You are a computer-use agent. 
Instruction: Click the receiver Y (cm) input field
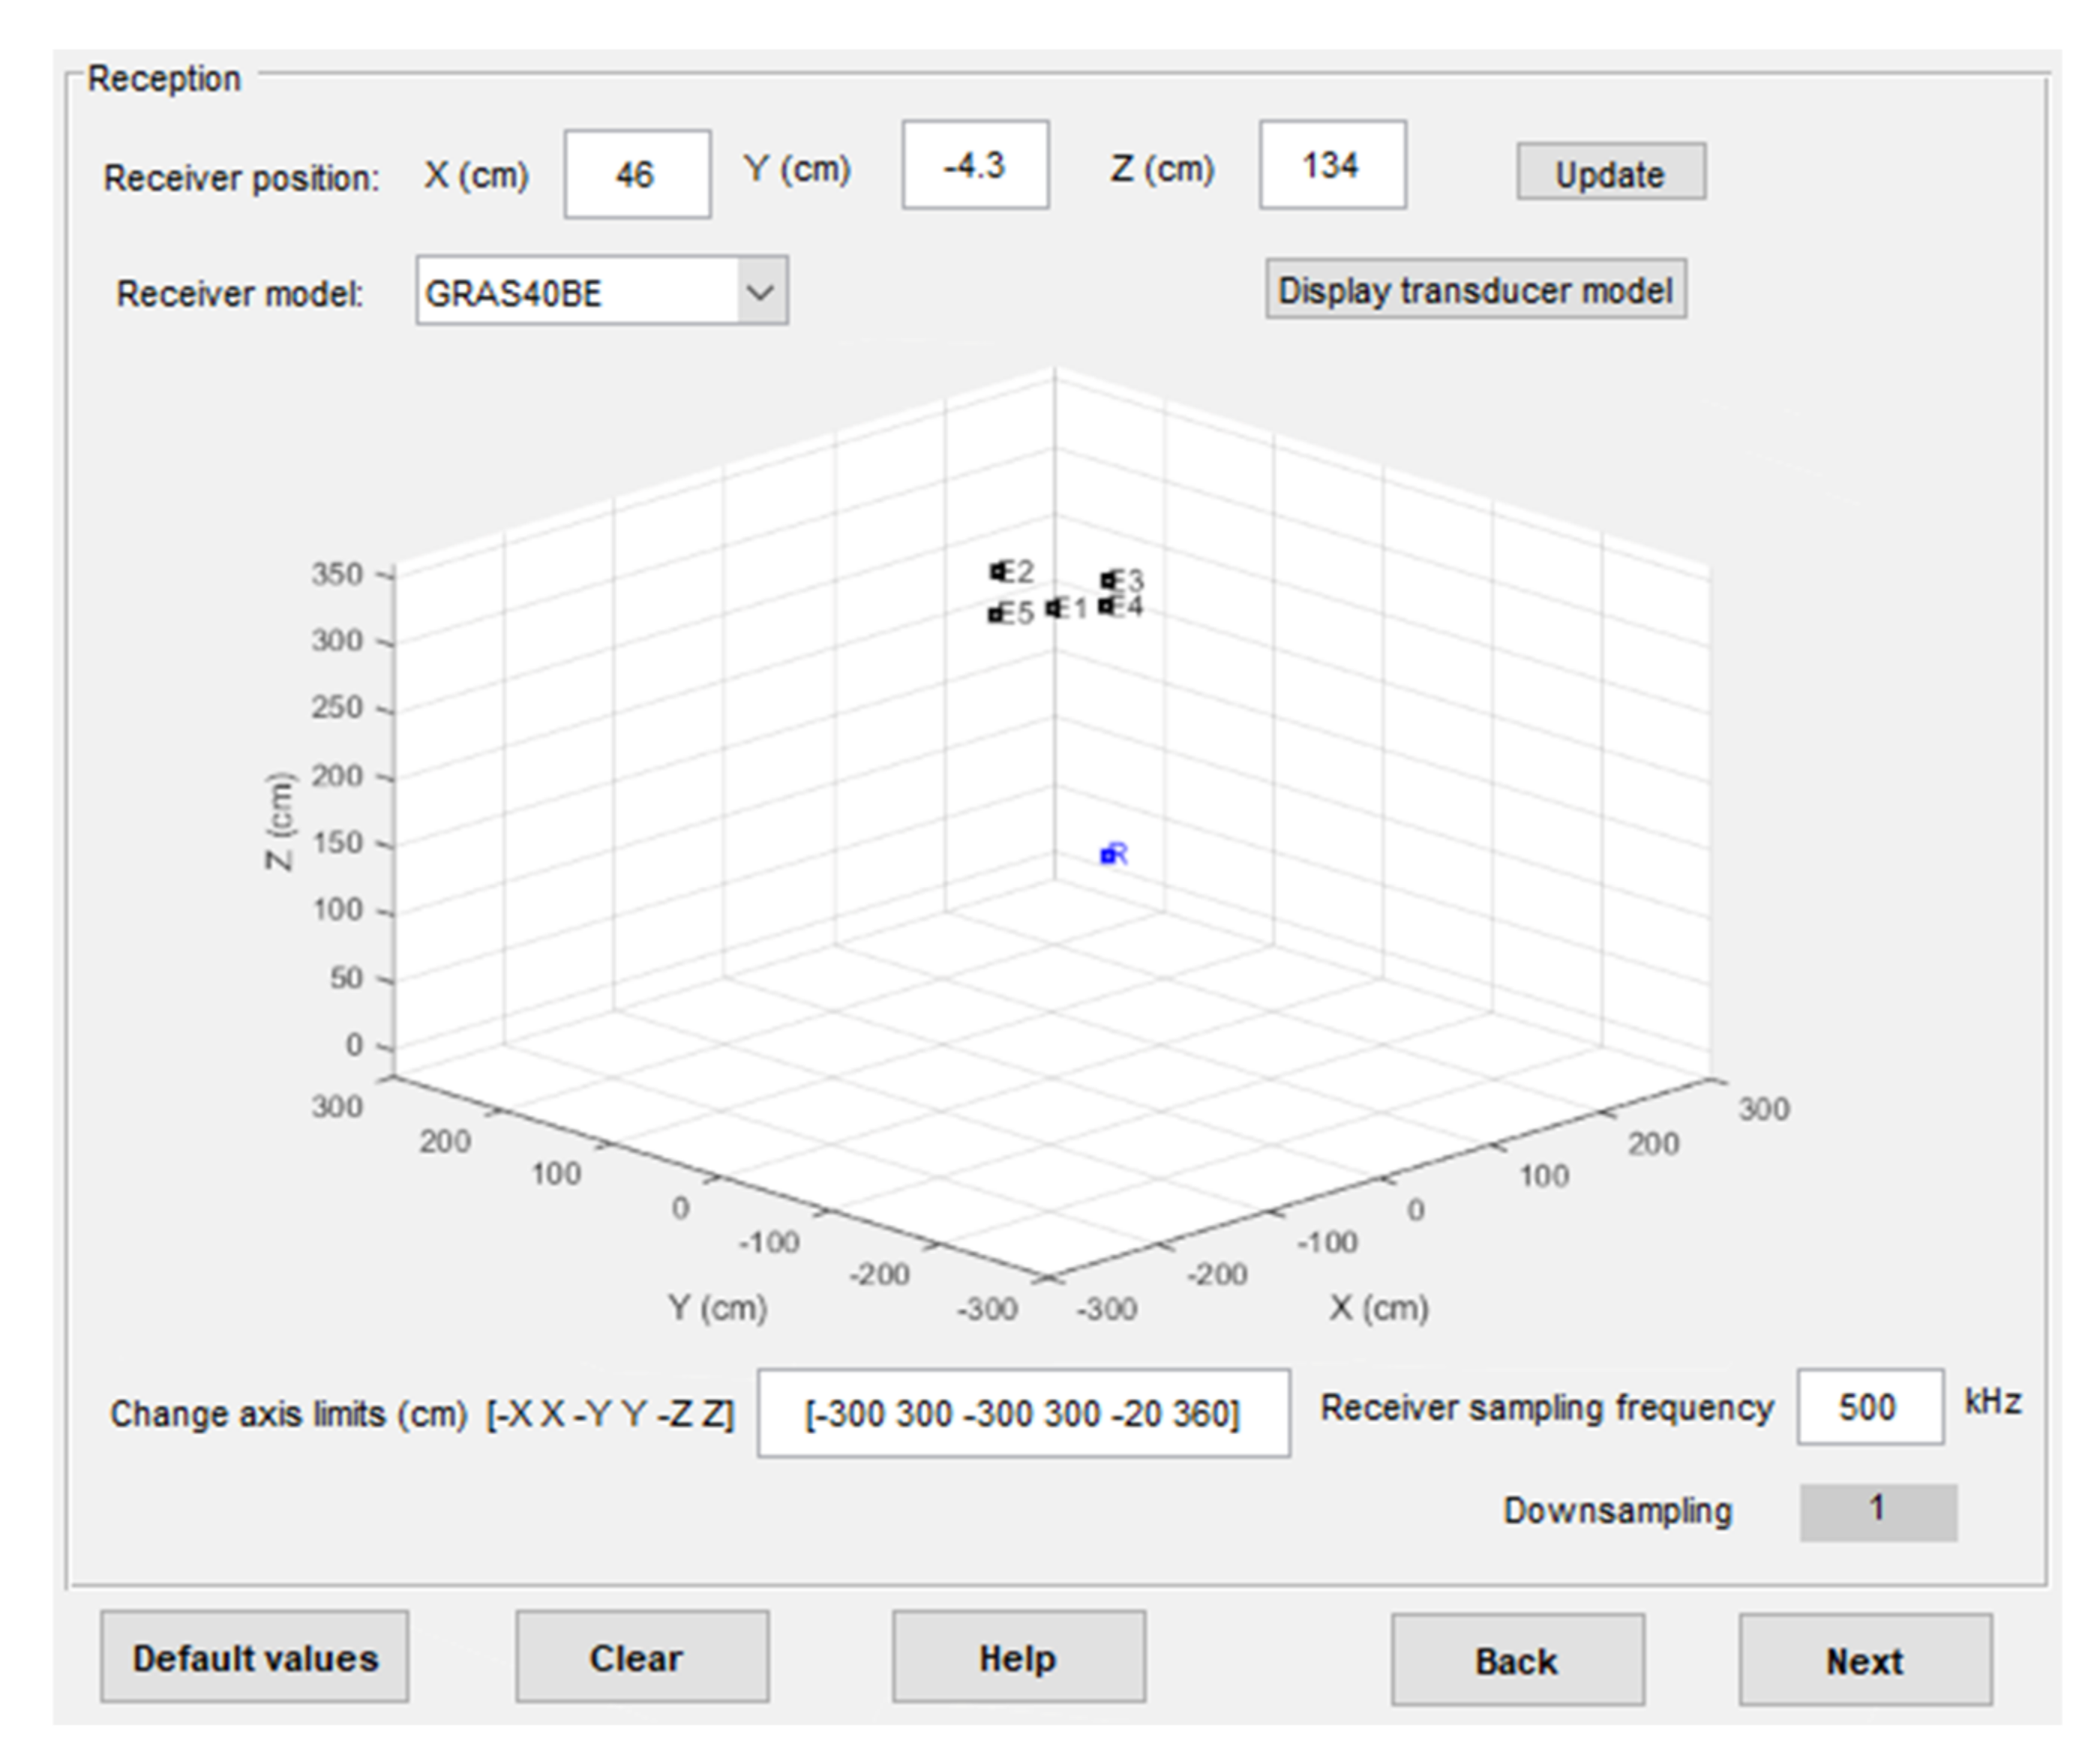[x=975, y=166]
